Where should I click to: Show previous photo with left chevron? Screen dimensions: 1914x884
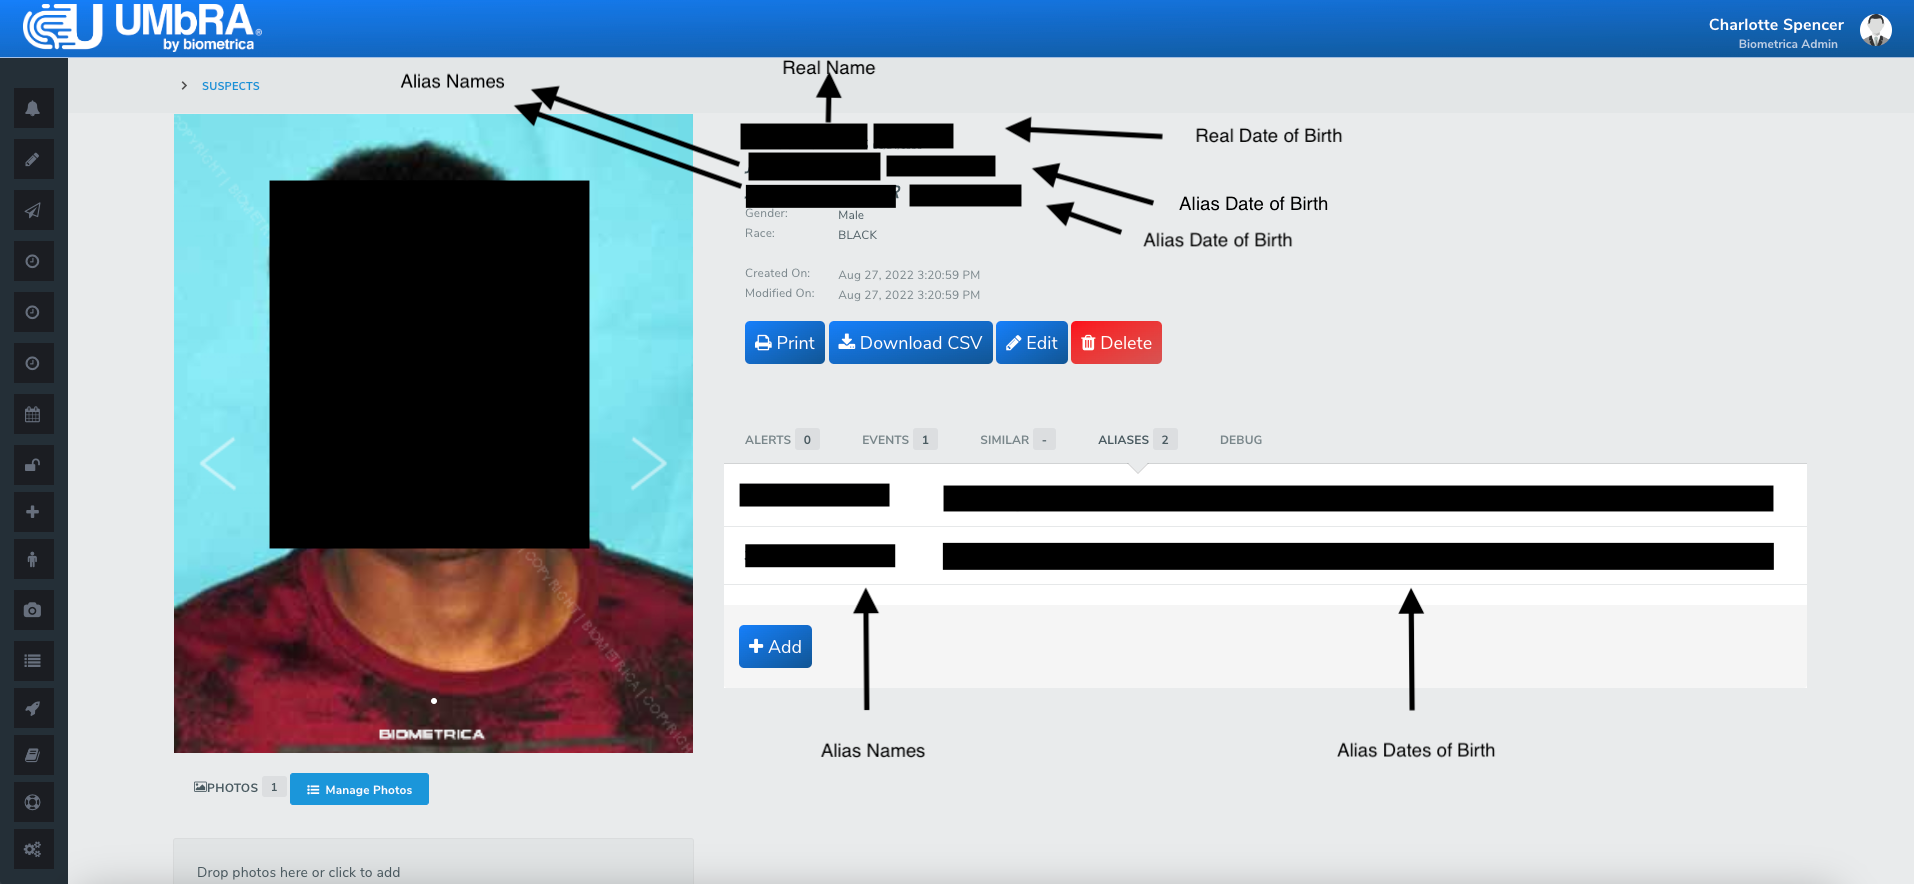(x=218, y=463)
